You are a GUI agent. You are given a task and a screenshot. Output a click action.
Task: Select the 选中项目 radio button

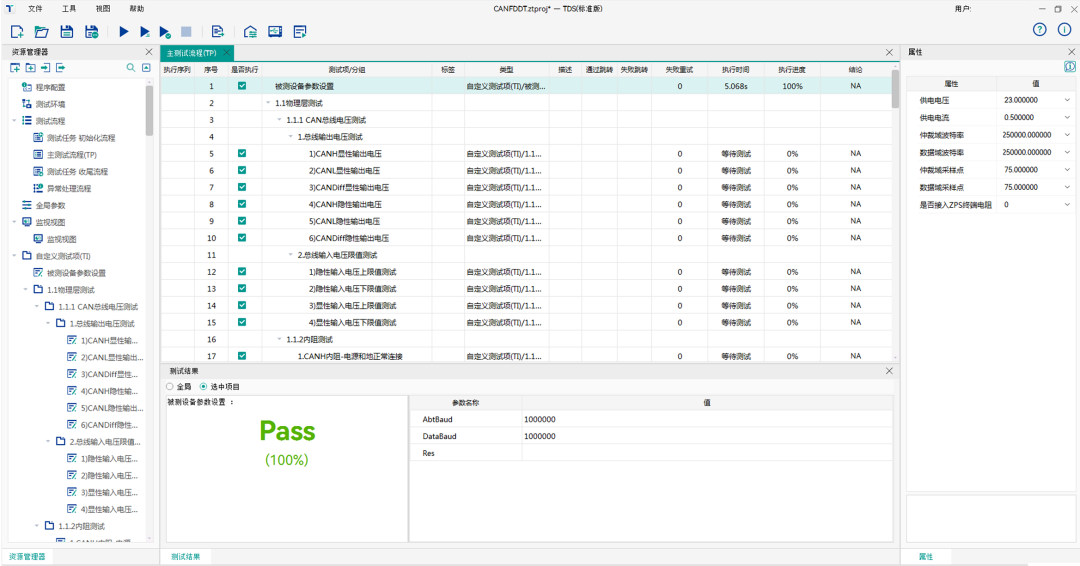click(x=203, y=387)
